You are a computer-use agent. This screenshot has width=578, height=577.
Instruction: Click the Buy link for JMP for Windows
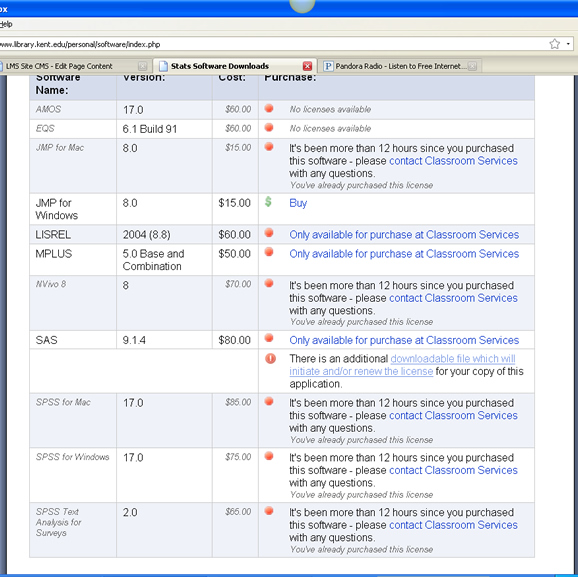tap(298, 203)
